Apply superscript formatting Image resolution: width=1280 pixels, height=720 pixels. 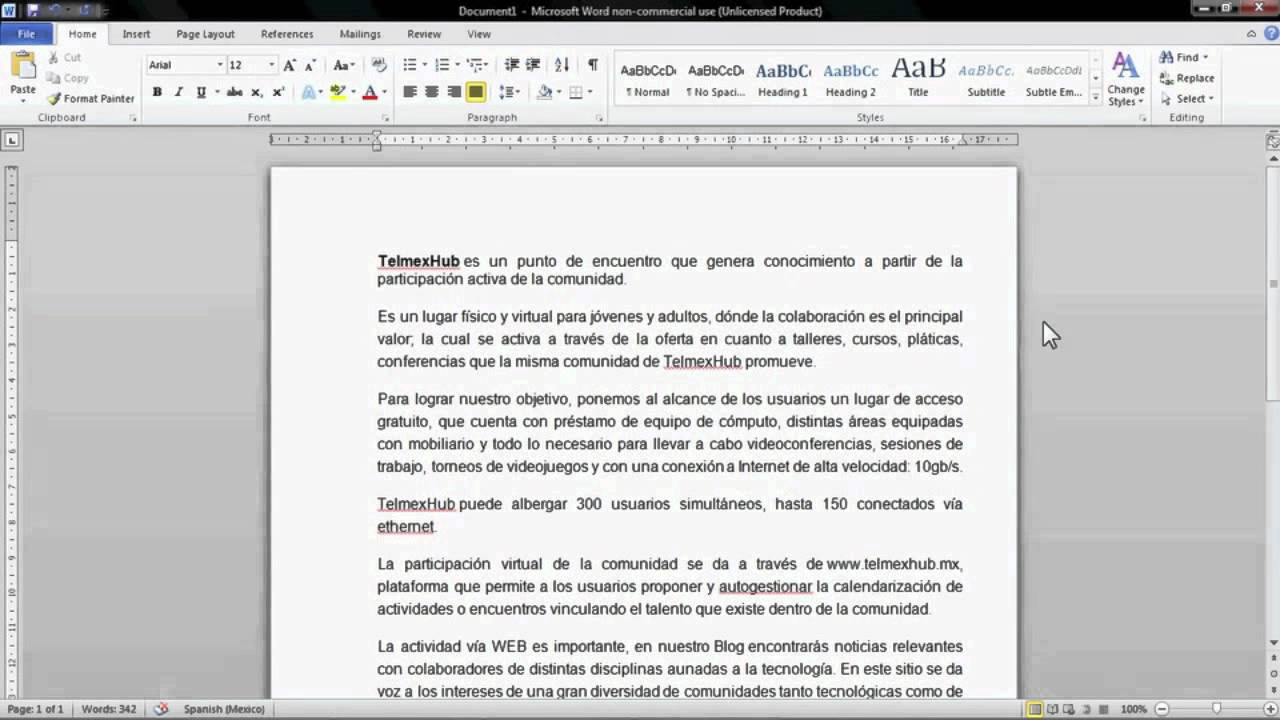pos(278,92)
